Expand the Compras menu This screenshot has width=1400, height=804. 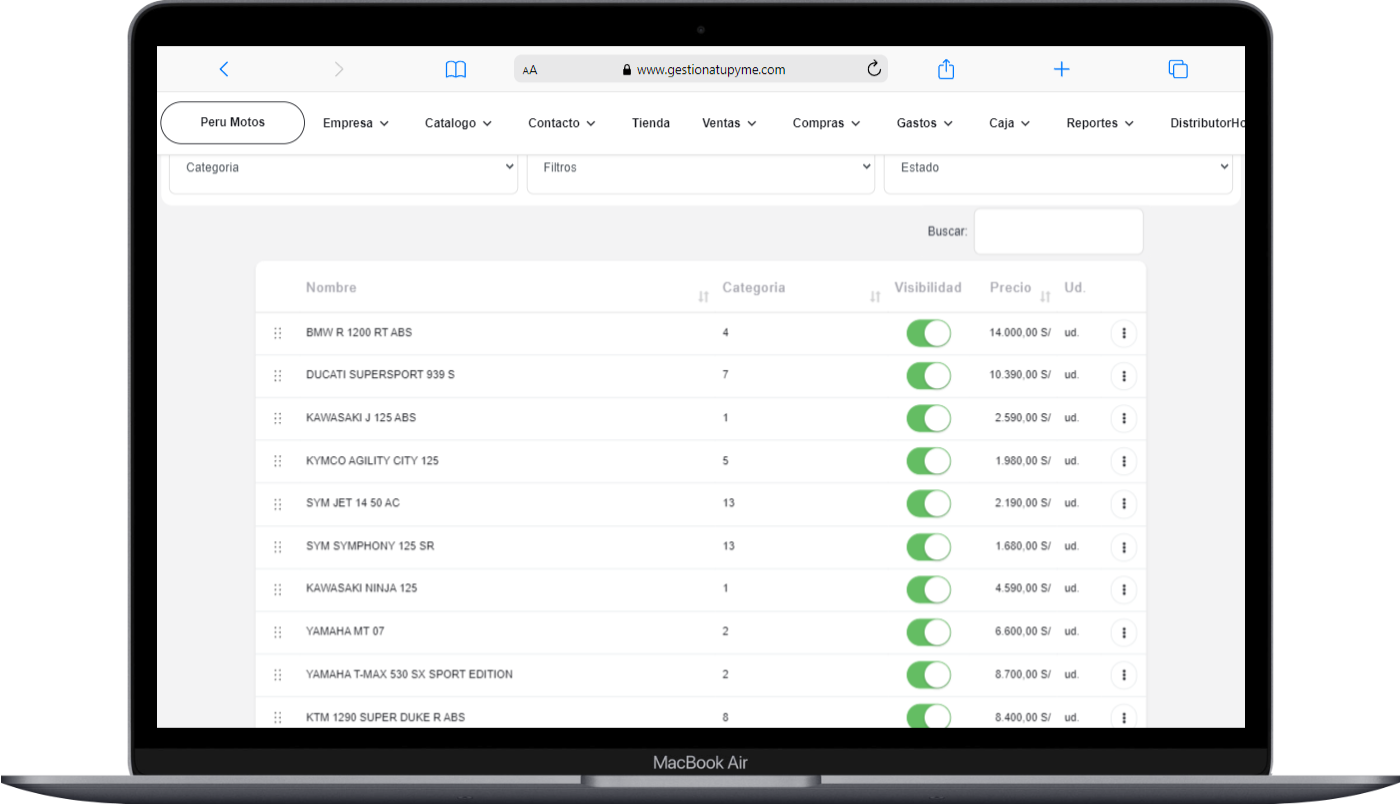pos(827,123)
